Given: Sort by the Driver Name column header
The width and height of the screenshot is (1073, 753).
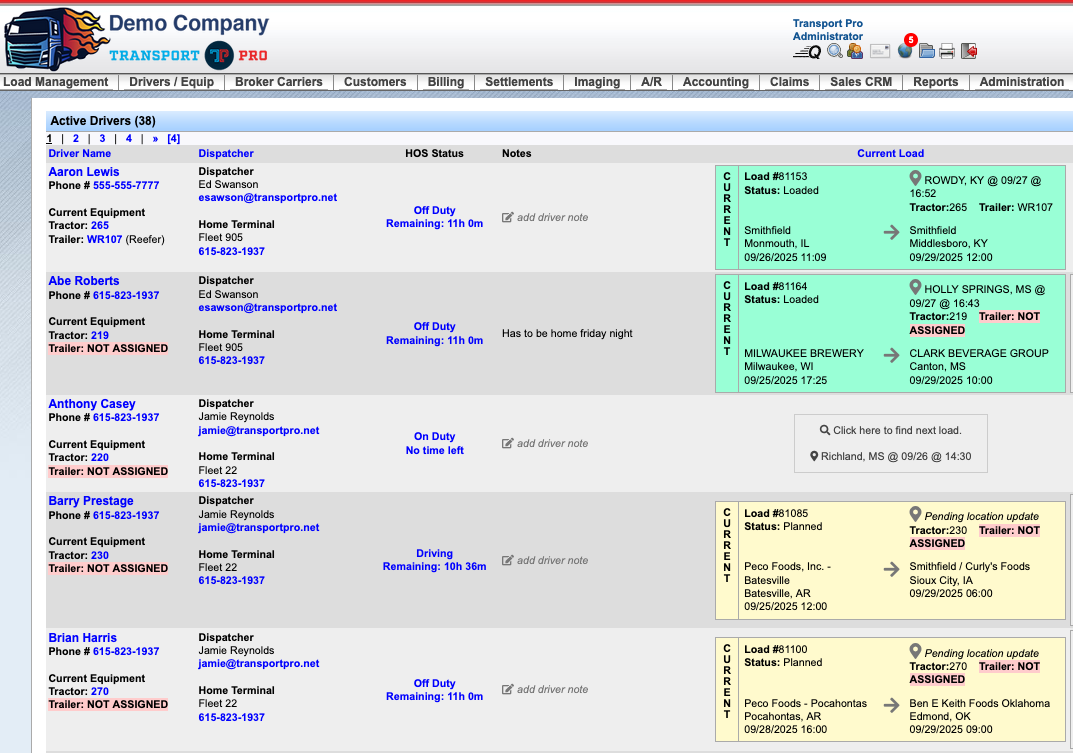Looking at the screenshot, I should click(79, 153).
